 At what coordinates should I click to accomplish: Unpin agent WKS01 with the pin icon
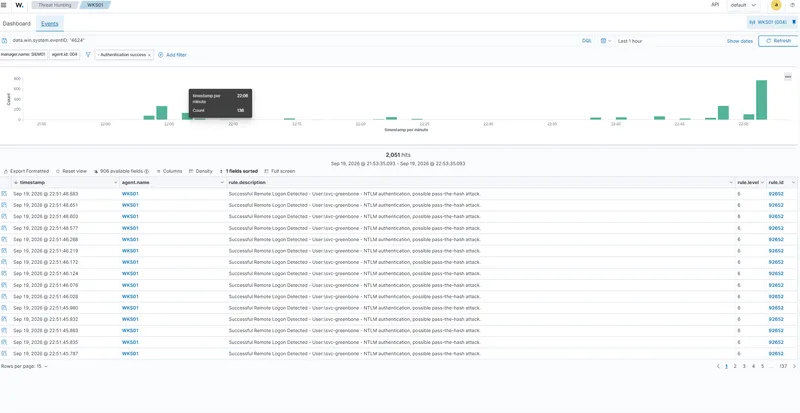(x=794, y=22)
